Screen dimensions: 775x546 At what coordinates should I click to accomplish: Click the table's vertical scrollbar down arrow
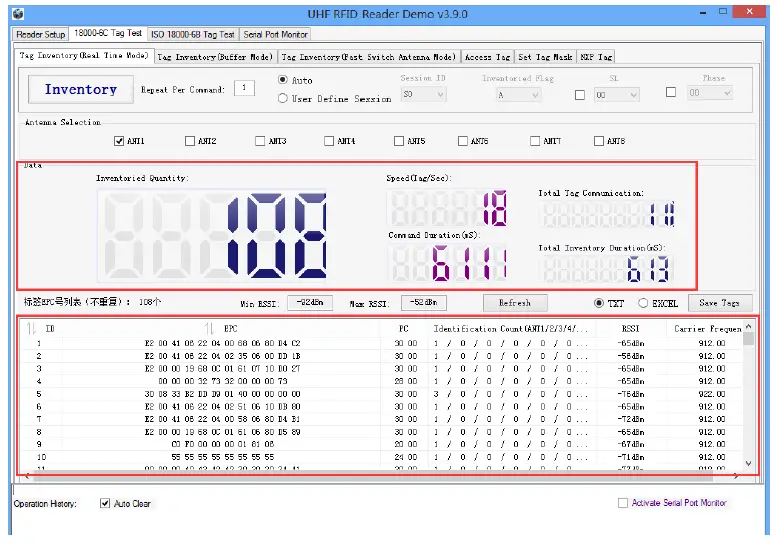[748, 463]
